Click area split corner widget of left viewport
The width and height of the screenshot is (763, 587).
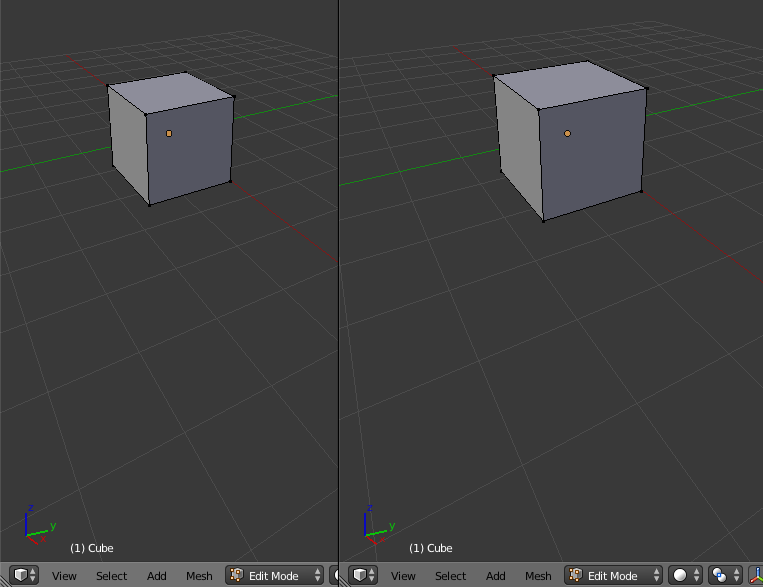coord(3,581)
